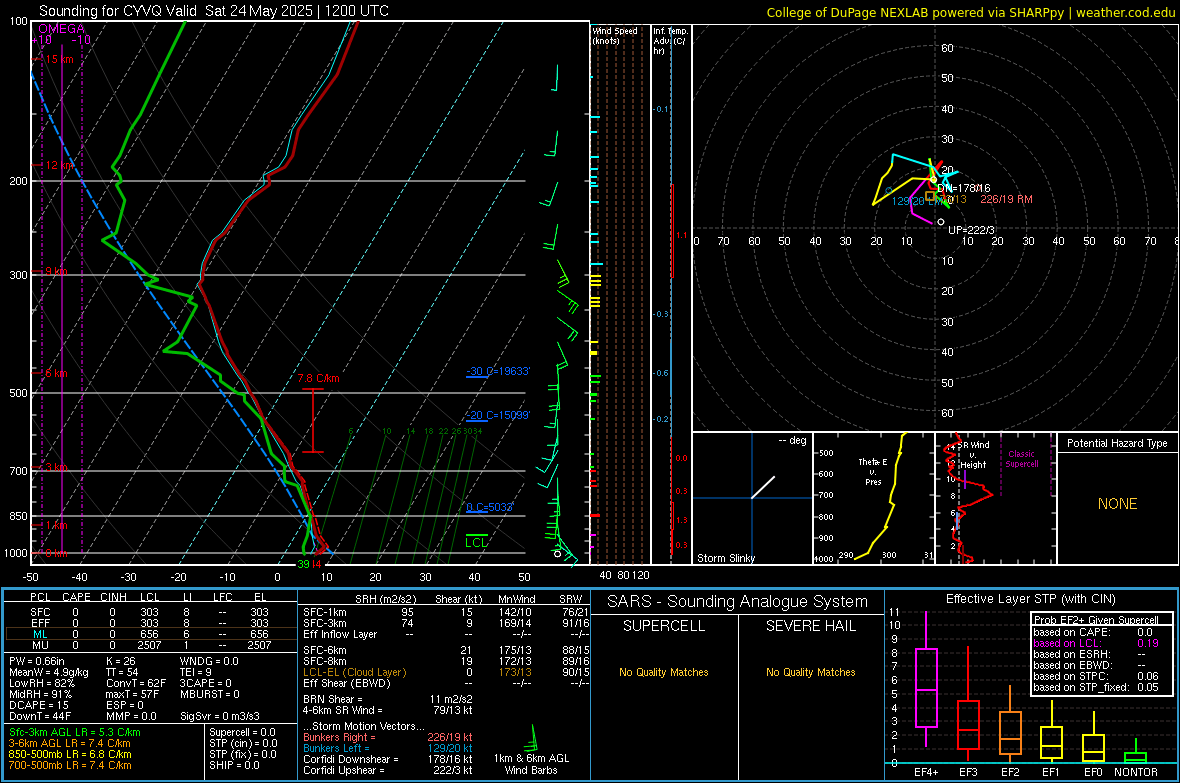The image size is (1180, 783).
Task: Select the highlighted ML parcel row label
Action: tap(40, 634)
